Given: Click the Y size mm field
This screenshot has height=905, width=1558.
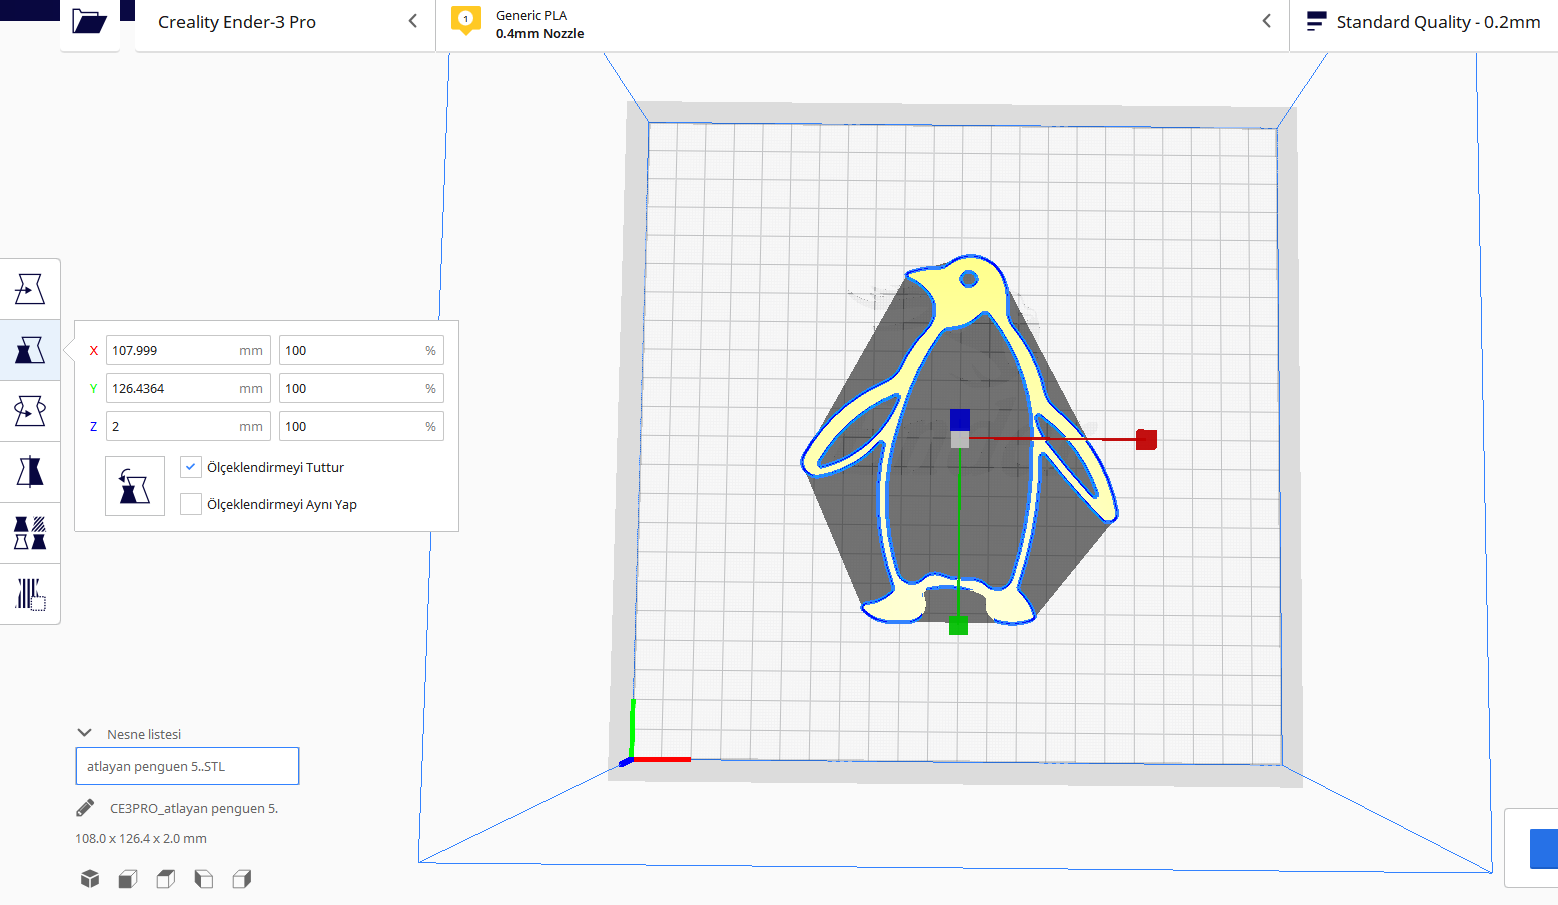Looking at the screenshot, I should tap(188, 388).
